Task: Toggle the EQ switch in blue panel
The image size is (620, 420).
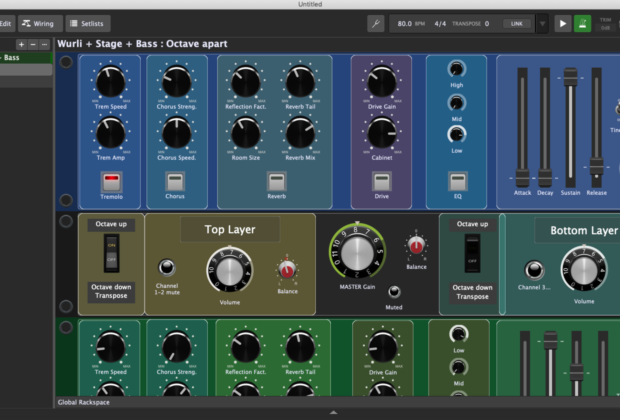Action: [457, 182]
